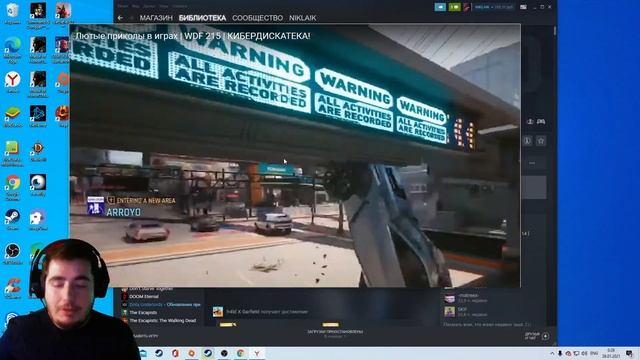
Task: Open the МАГАЗИН tab in Steam
Action: (156, 18)
